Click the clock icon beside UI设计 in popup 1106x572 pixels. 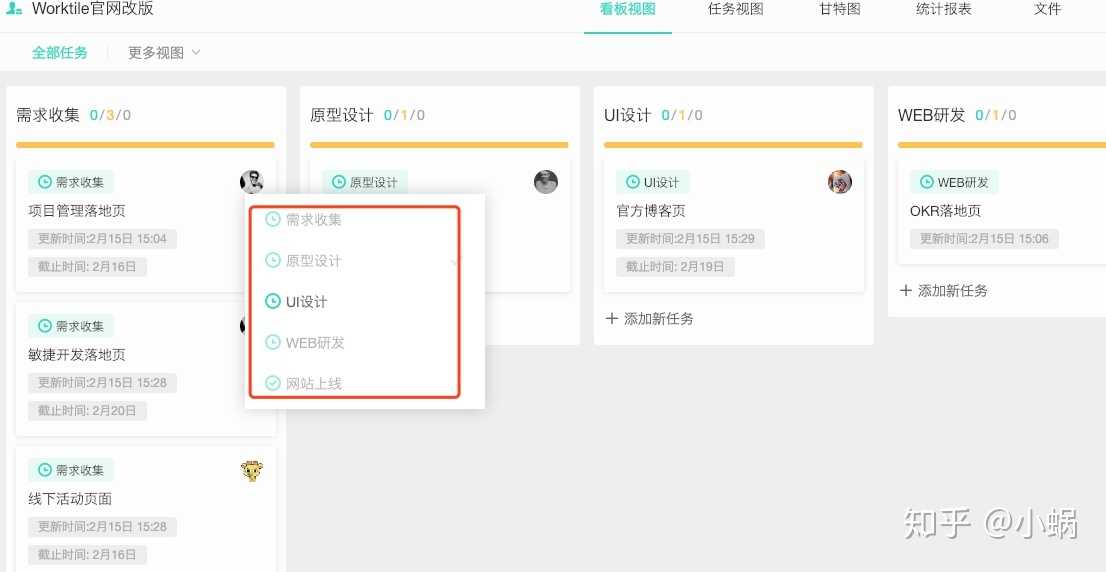coord(272,302)
